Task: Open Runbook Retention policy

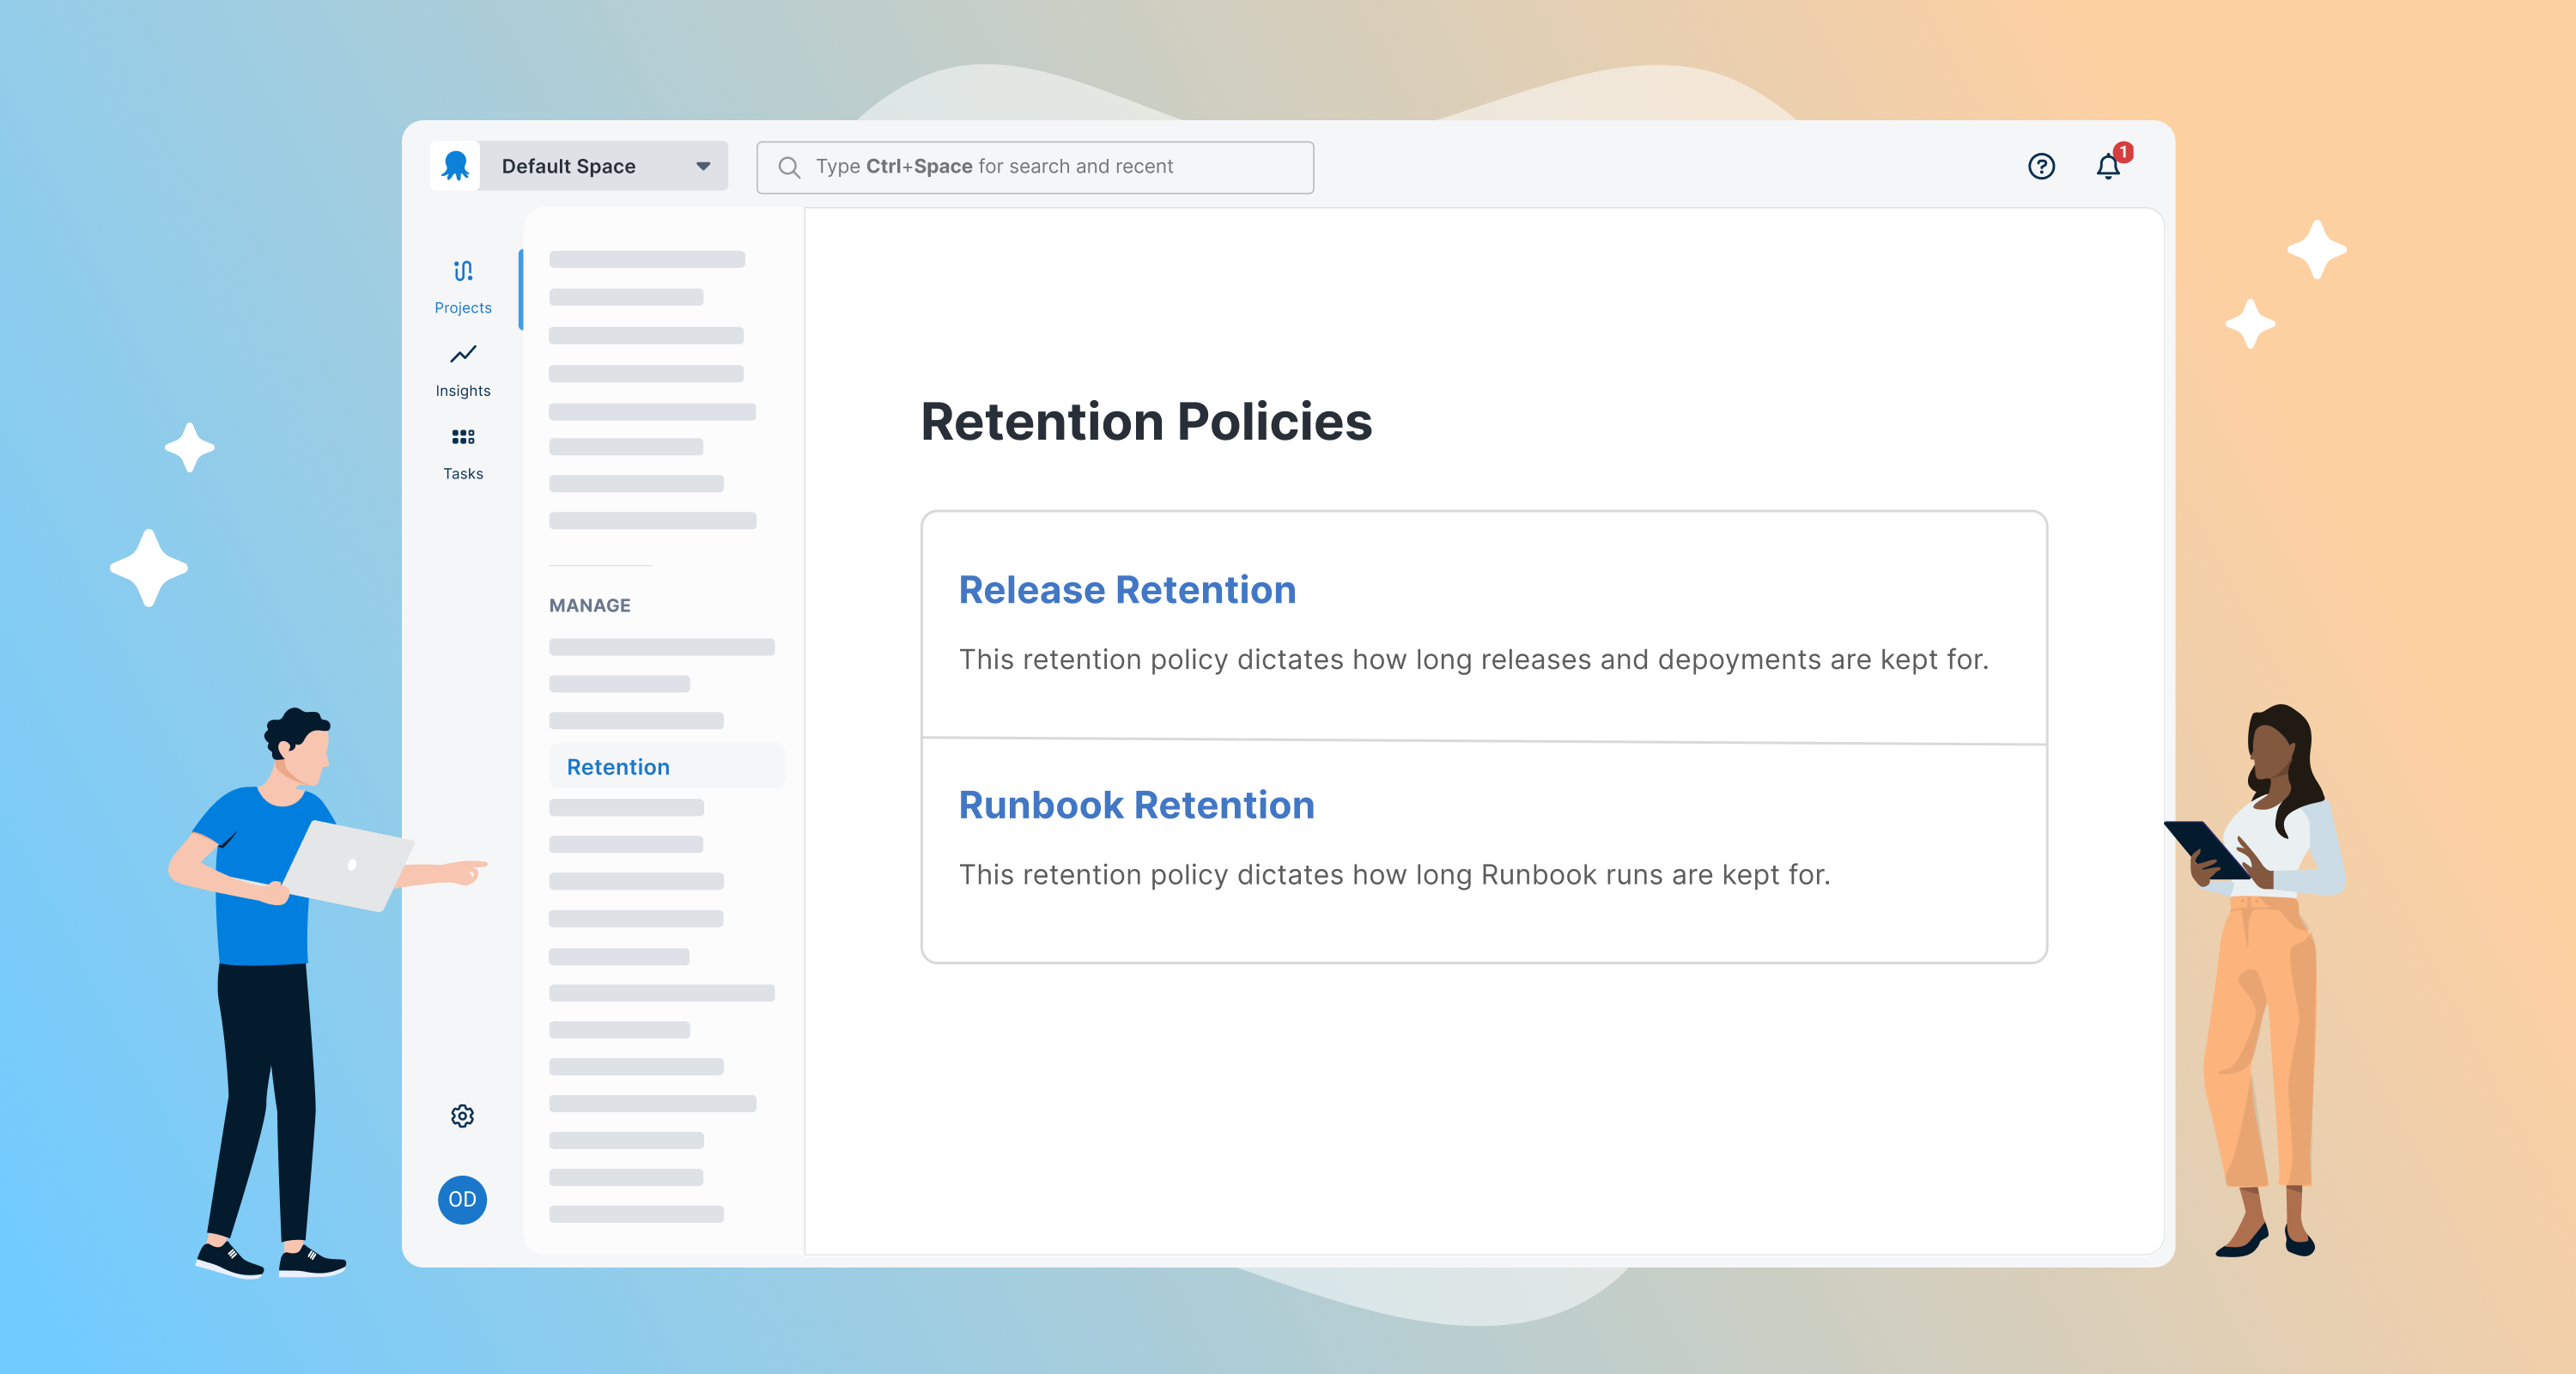Action: click(x=1136, y=805)
